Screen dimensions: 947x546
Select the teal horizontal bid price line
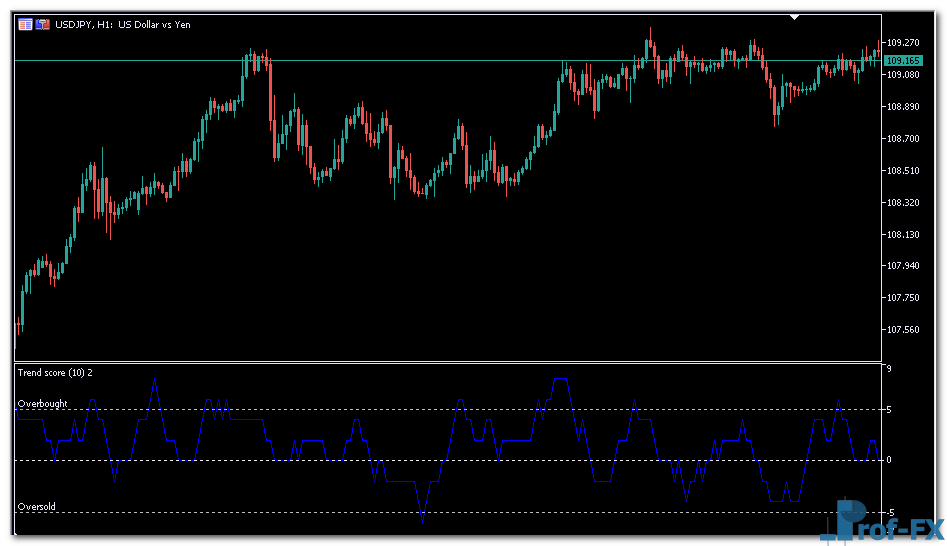pos(400,61)
